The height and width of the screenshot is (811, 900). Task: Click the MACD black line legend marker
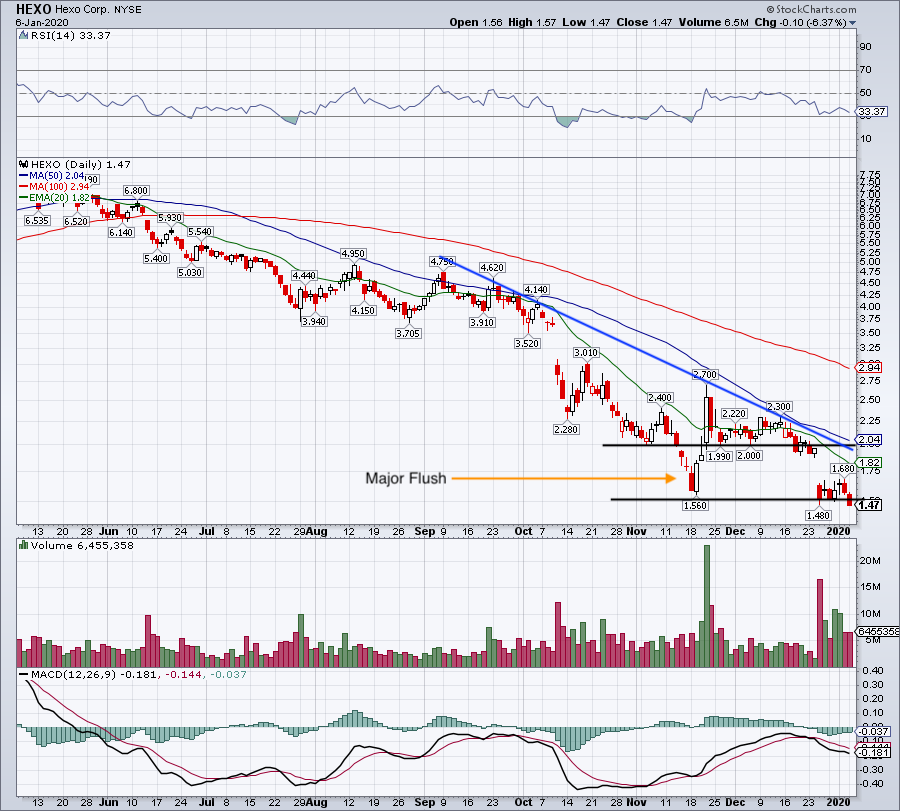click(24, 674)
